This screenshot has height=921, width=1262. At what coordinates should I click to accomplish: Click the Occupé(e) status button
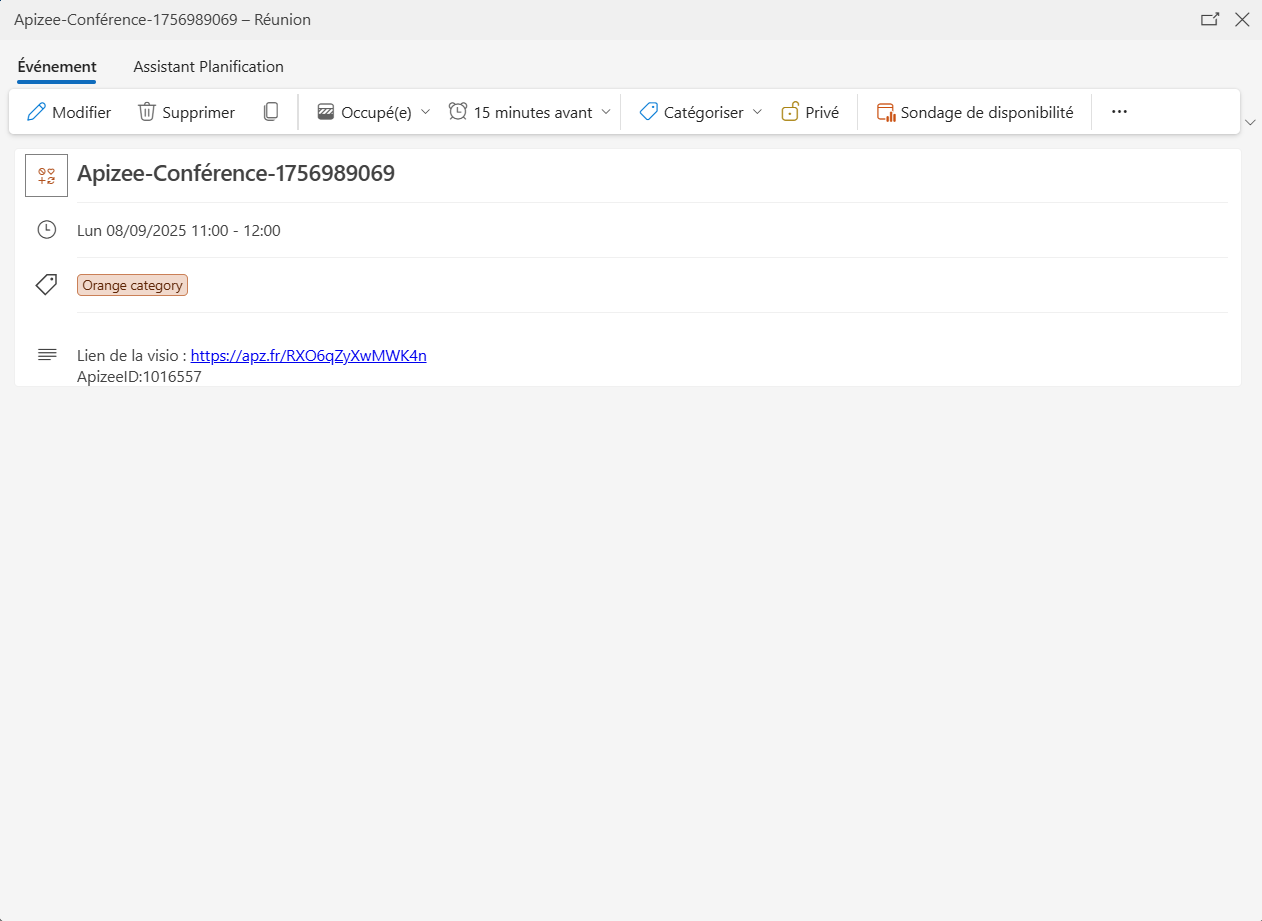tap(364, 112)
